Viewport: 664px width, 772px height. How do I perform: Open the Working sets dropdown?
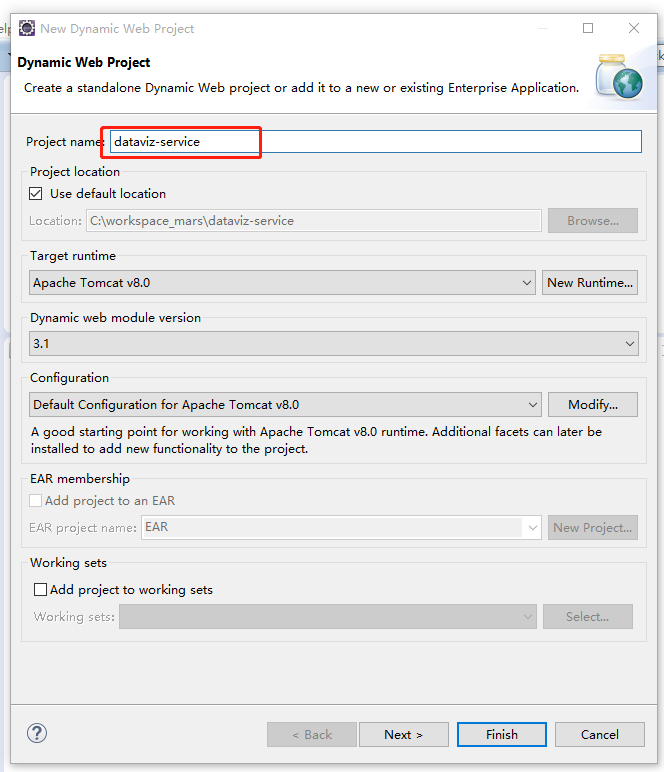[328, 616]
